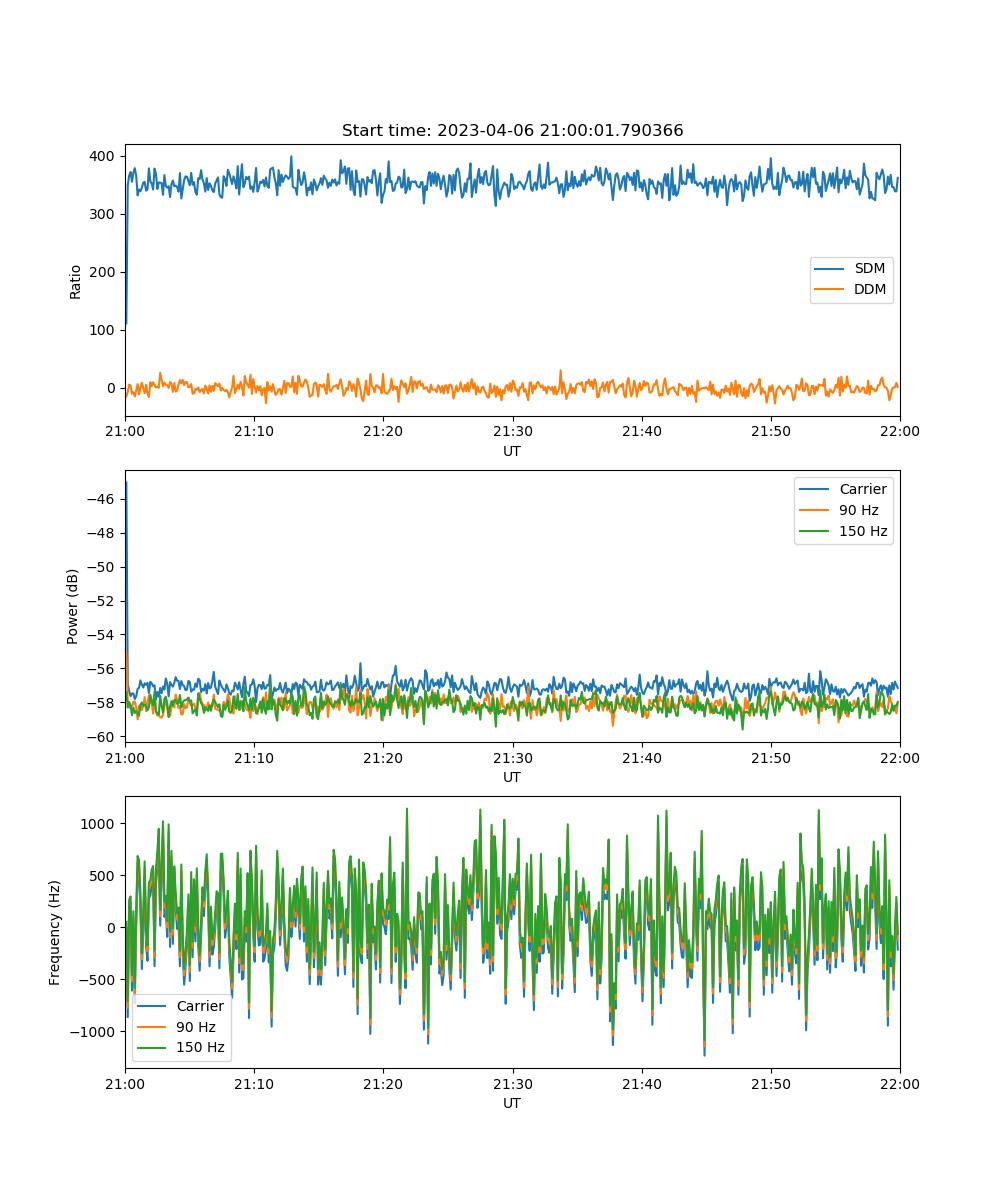1000x1200 pixels.
Task: Click the Ratio y-axis label
Action: pyautogui.click(x=76, y=281)
